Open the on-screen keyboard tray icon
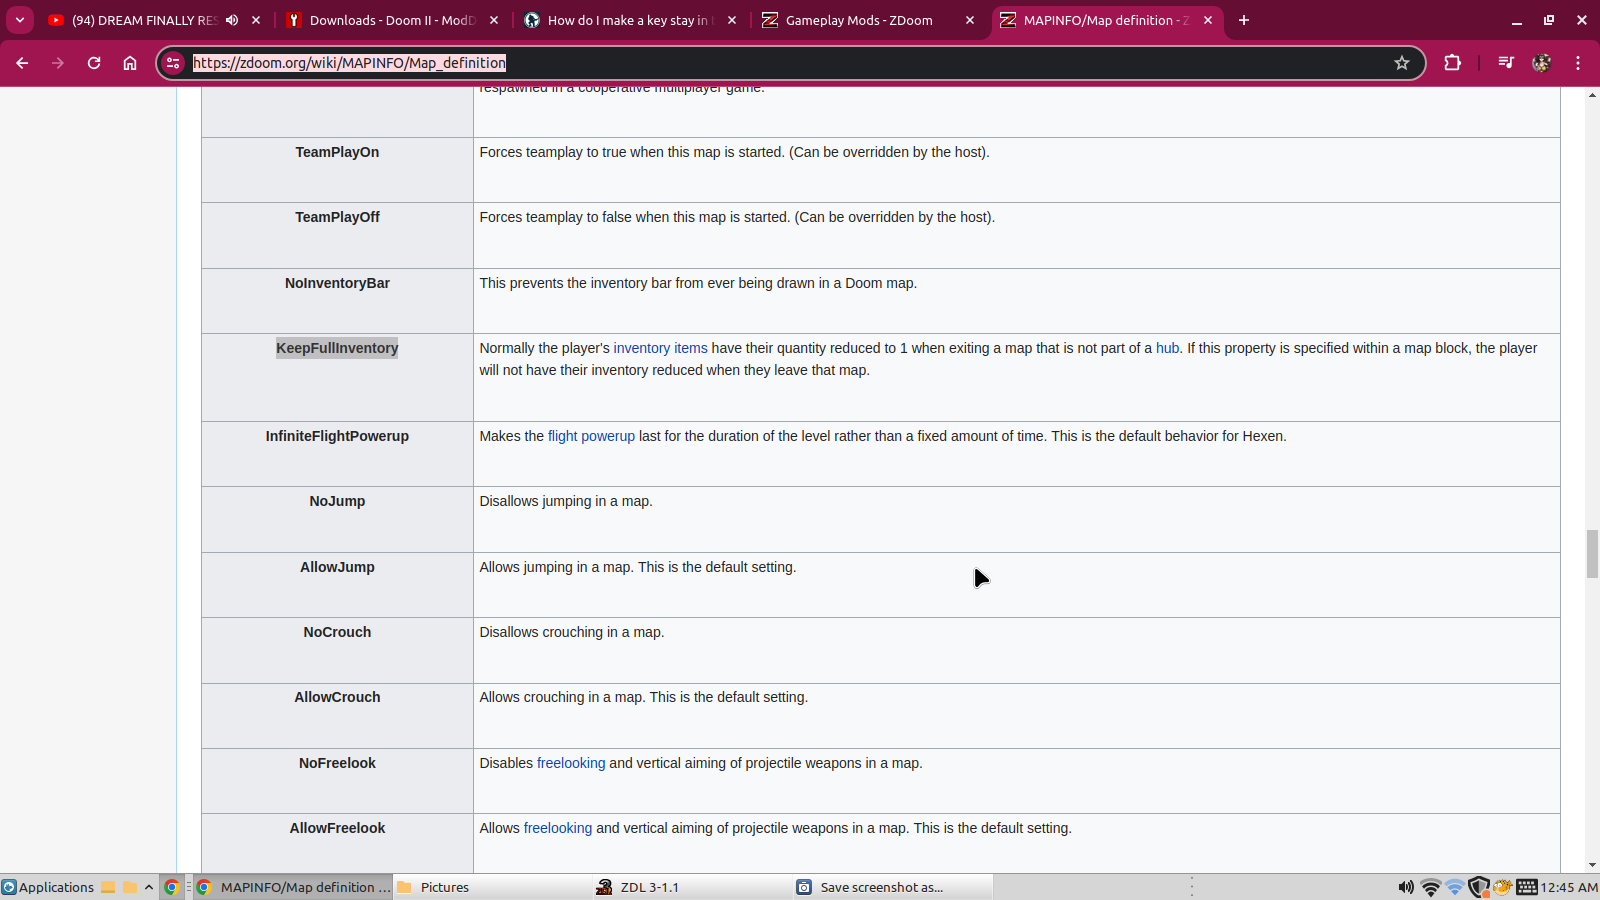The width and height of the screenshot is (1600, 900). tap(1527, 887)
